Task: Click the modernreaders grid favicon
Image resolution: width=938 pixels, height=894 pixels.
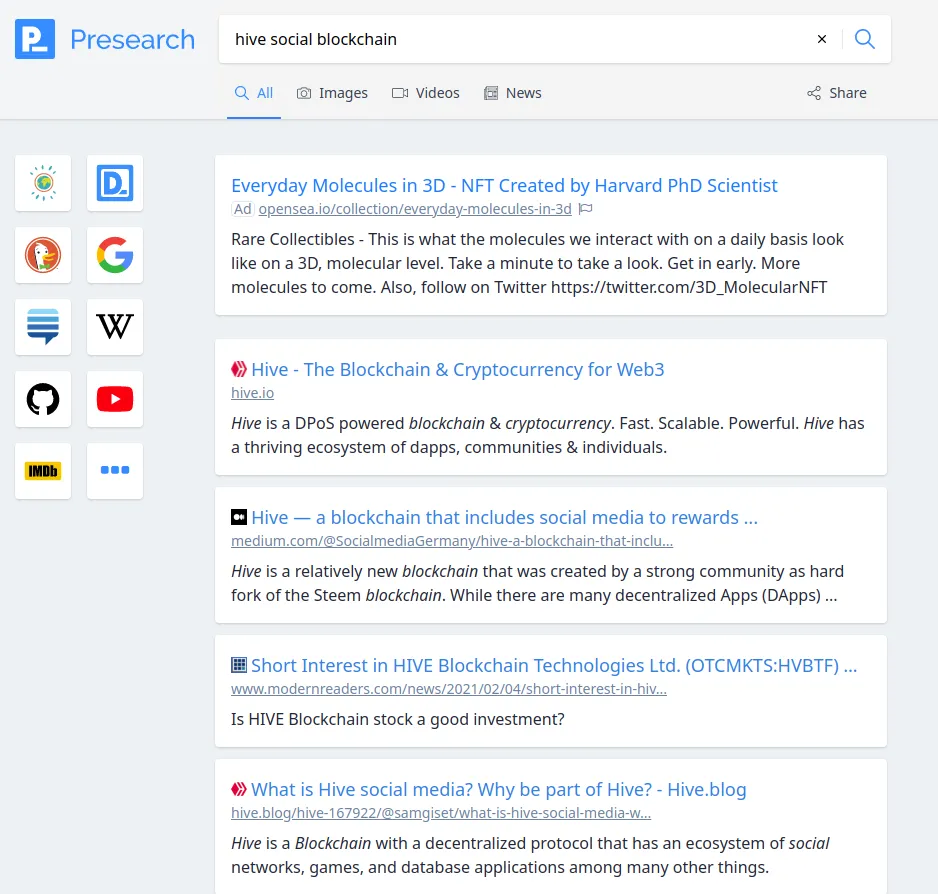Action: pos(239,665)
